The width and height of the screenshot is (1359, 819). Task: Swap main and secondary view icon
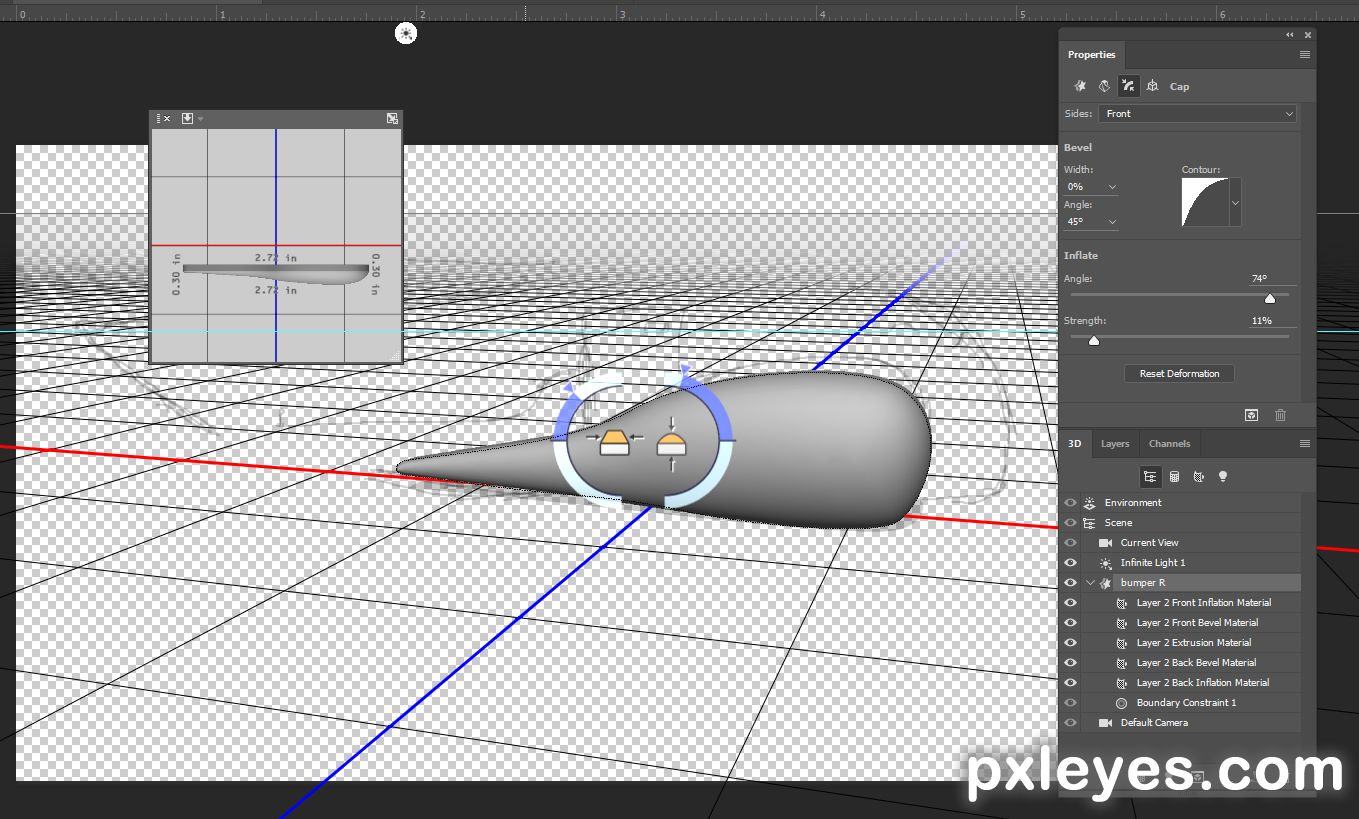coord(392,118)
